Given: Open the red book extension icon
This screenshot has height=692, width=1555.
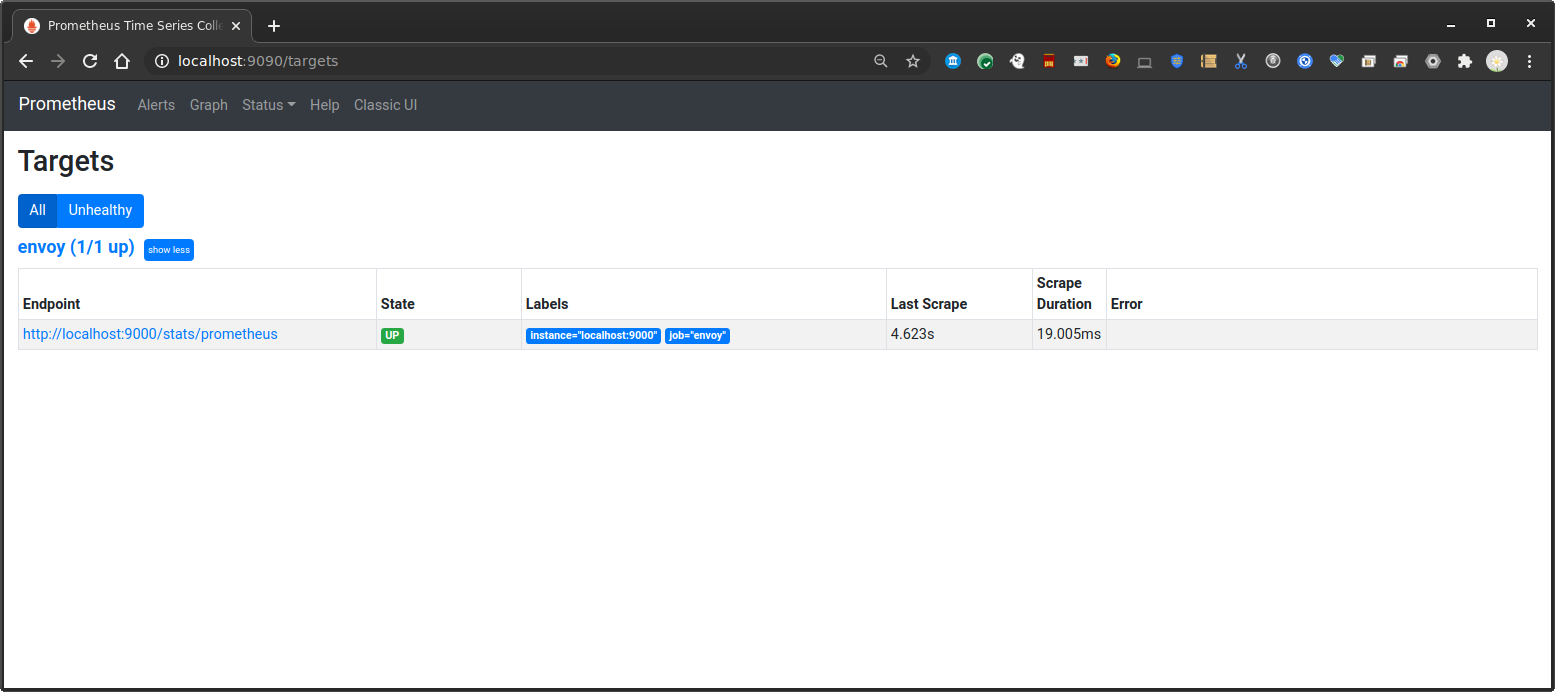Looking at the screenshot, I should [x=1049, y=61].
